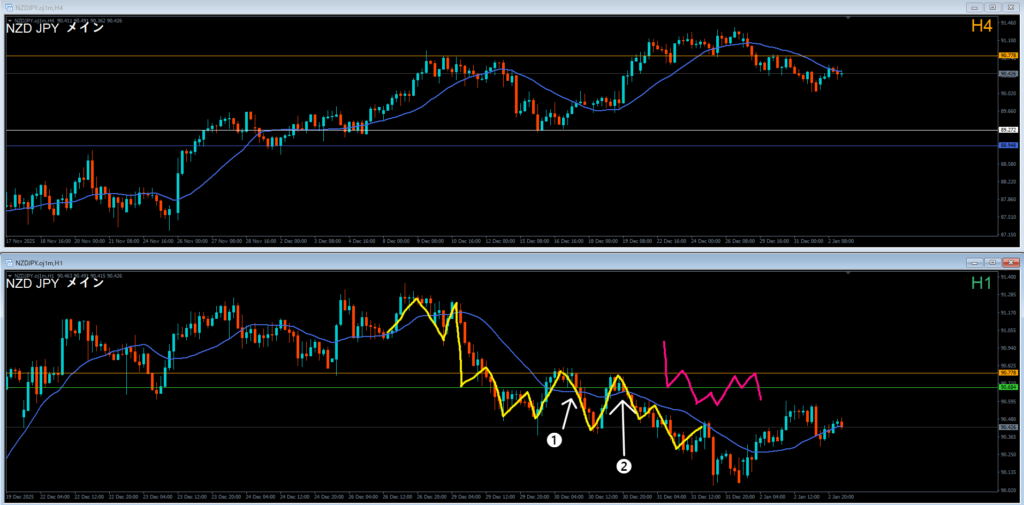Image resolution: width=1024 pixels, height=505 pixels.
Task: Click 2 Jan 08:00 on H4 time axis
Action: (841, 241)
